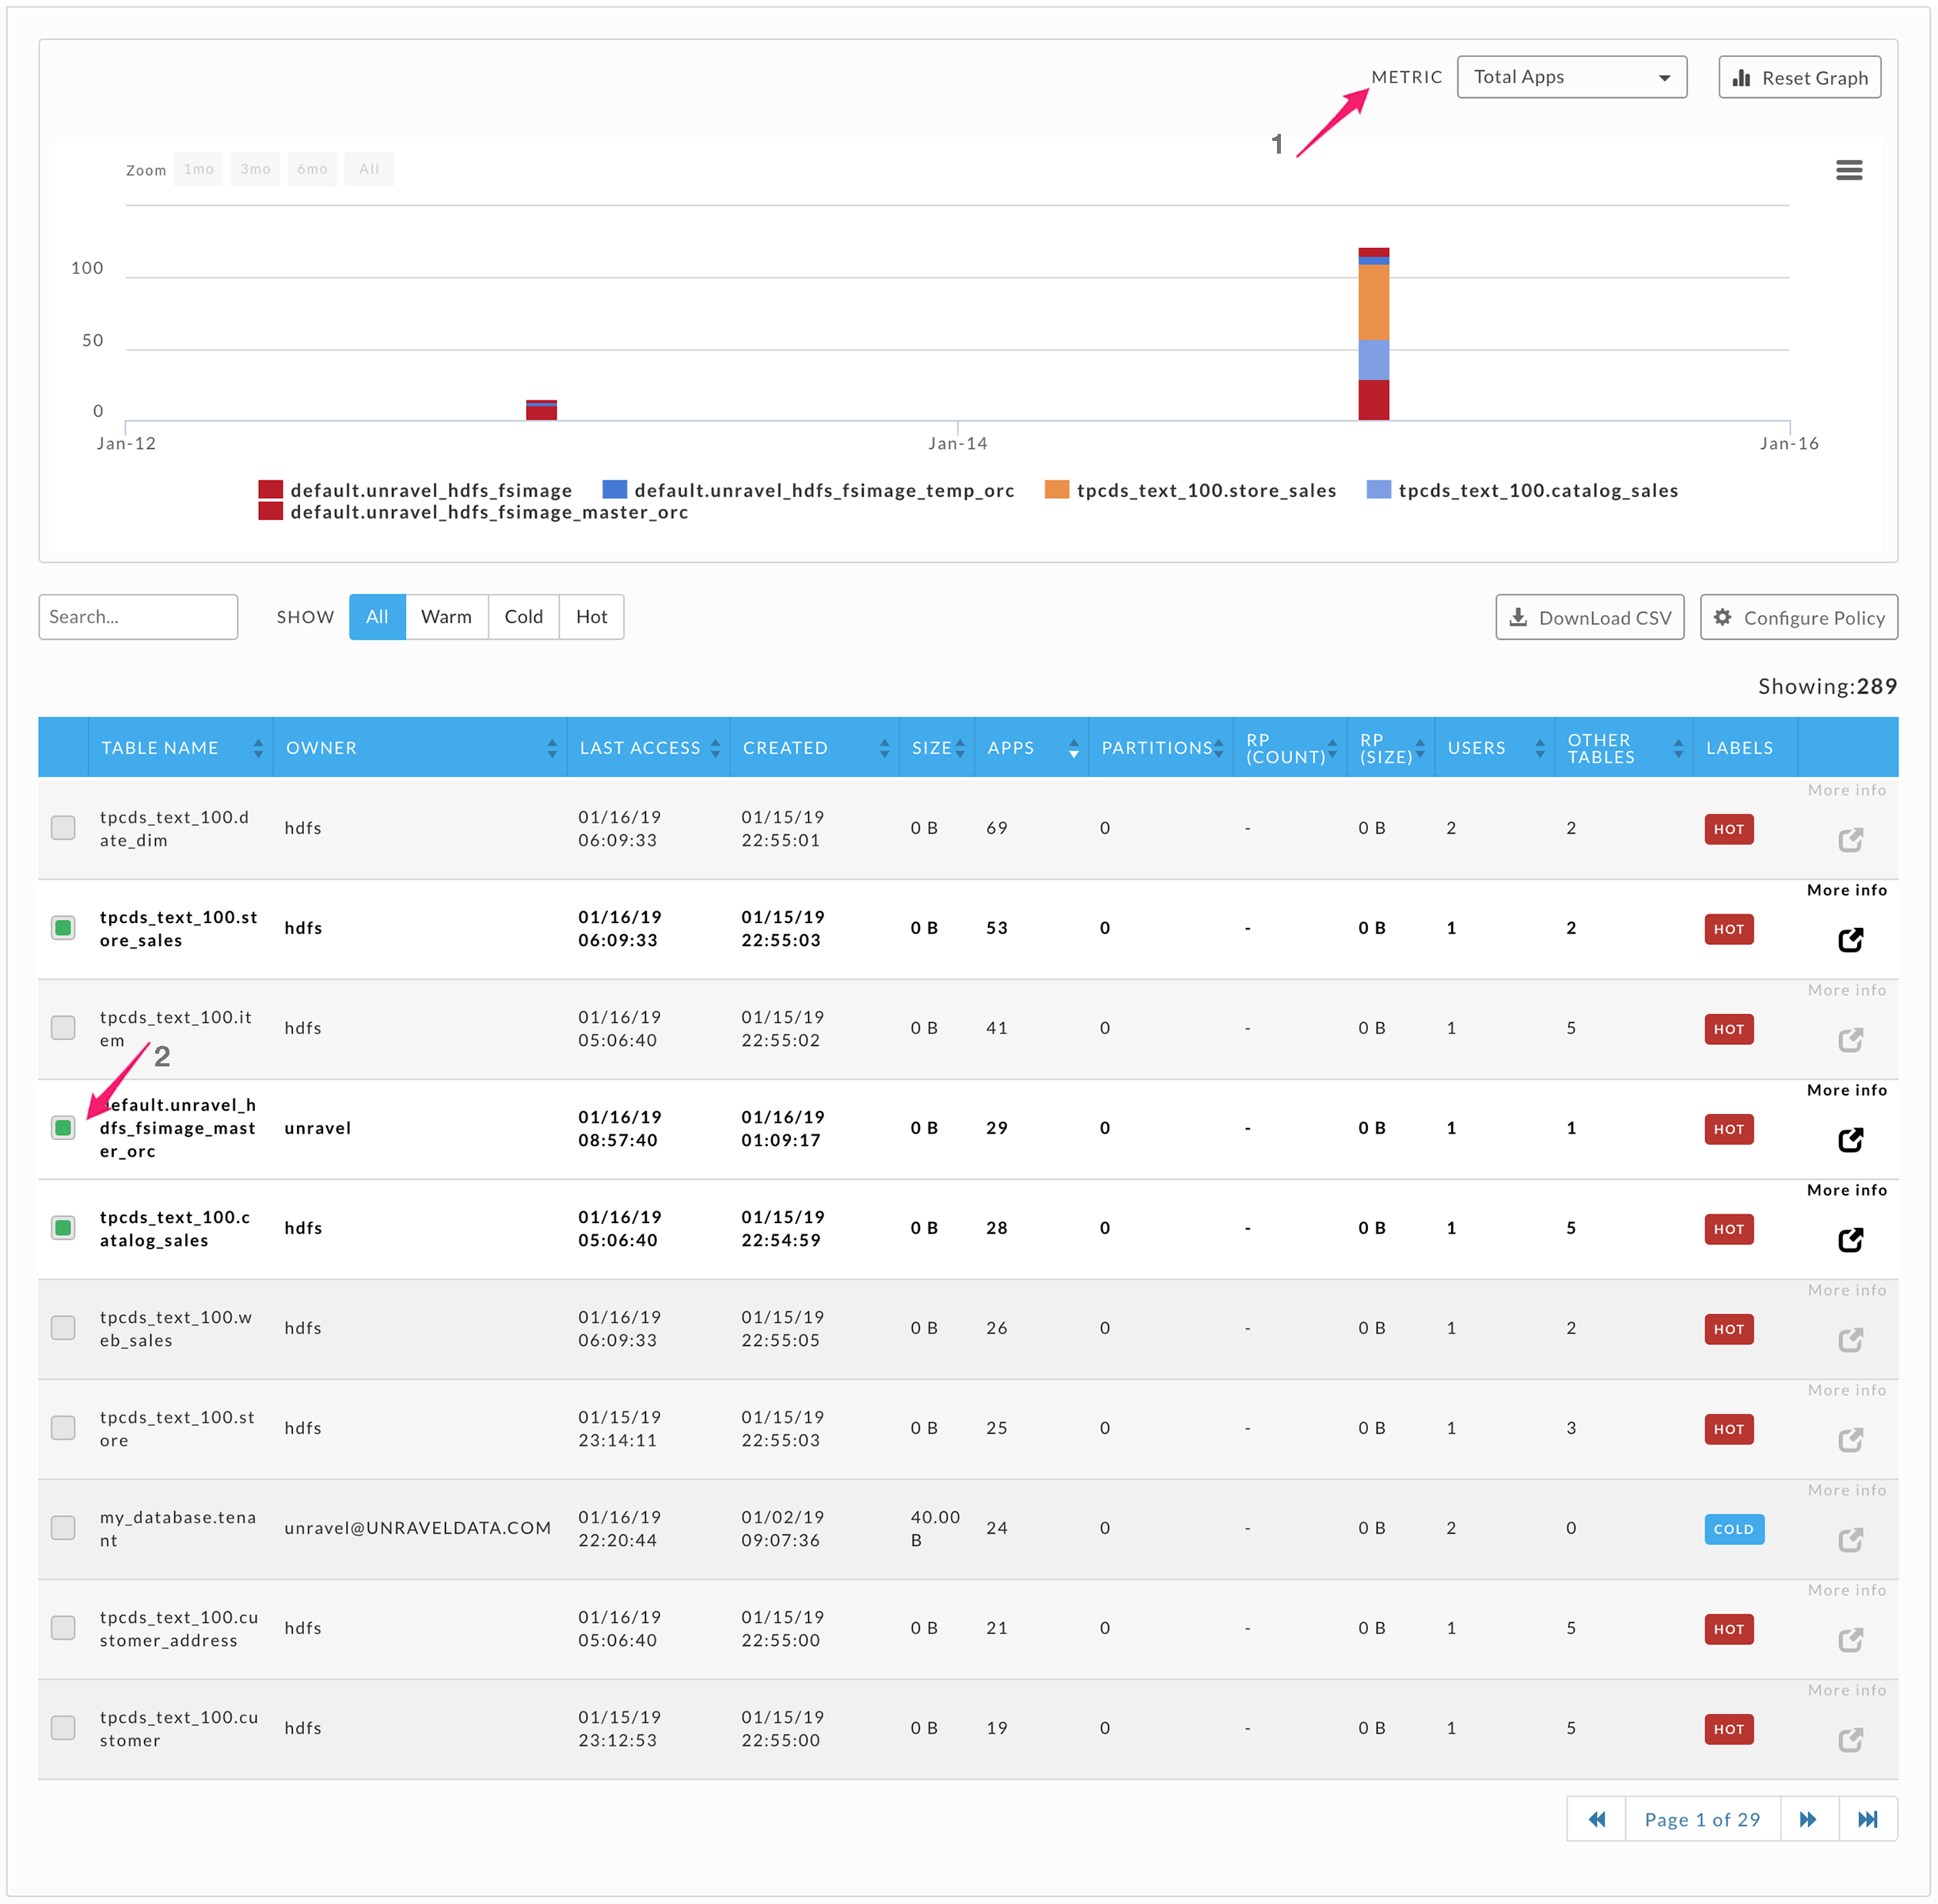This screenshot has width=1938, height=1904.
Task: Go to the next page arrow
Action: [x=1808, y=1819]
